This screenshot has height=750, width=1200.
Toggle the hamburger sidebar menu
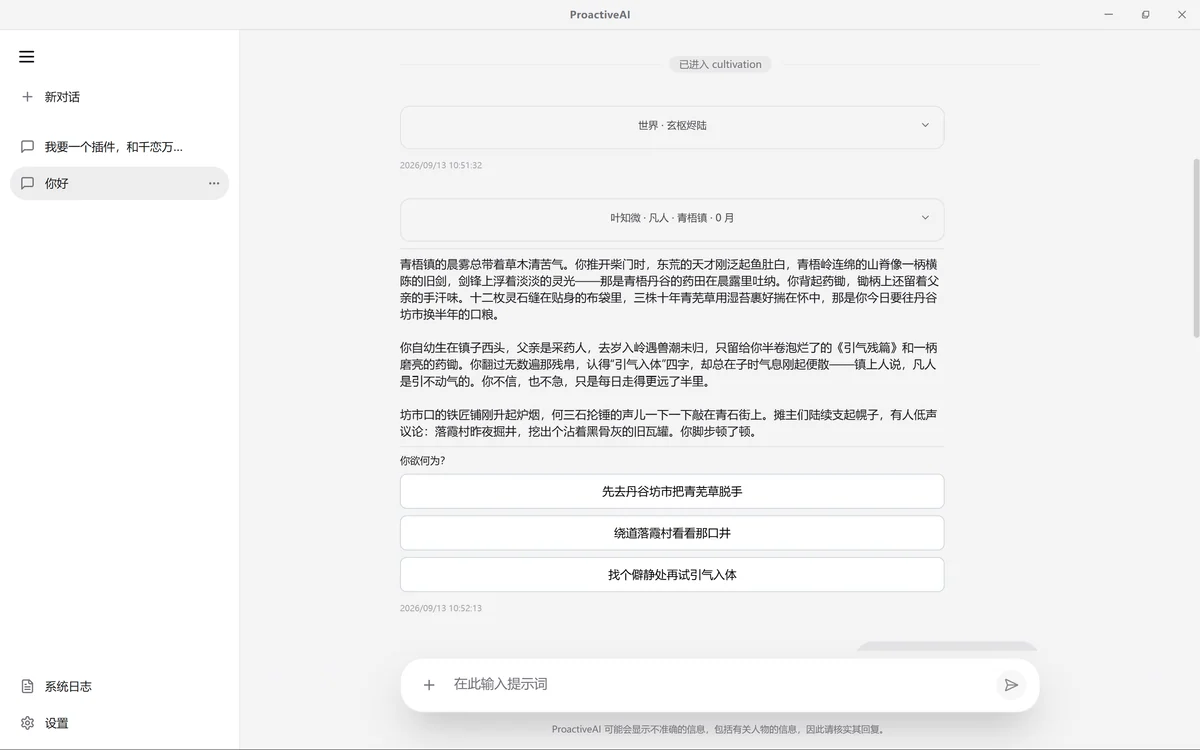27,57
